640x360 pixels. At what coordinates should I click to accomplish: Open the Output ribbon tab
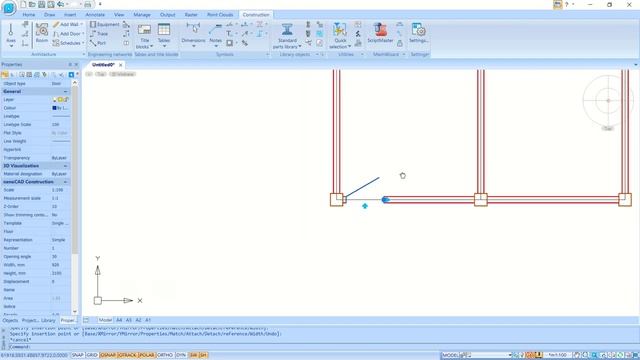pyautogui.click(x=167, y=15)
